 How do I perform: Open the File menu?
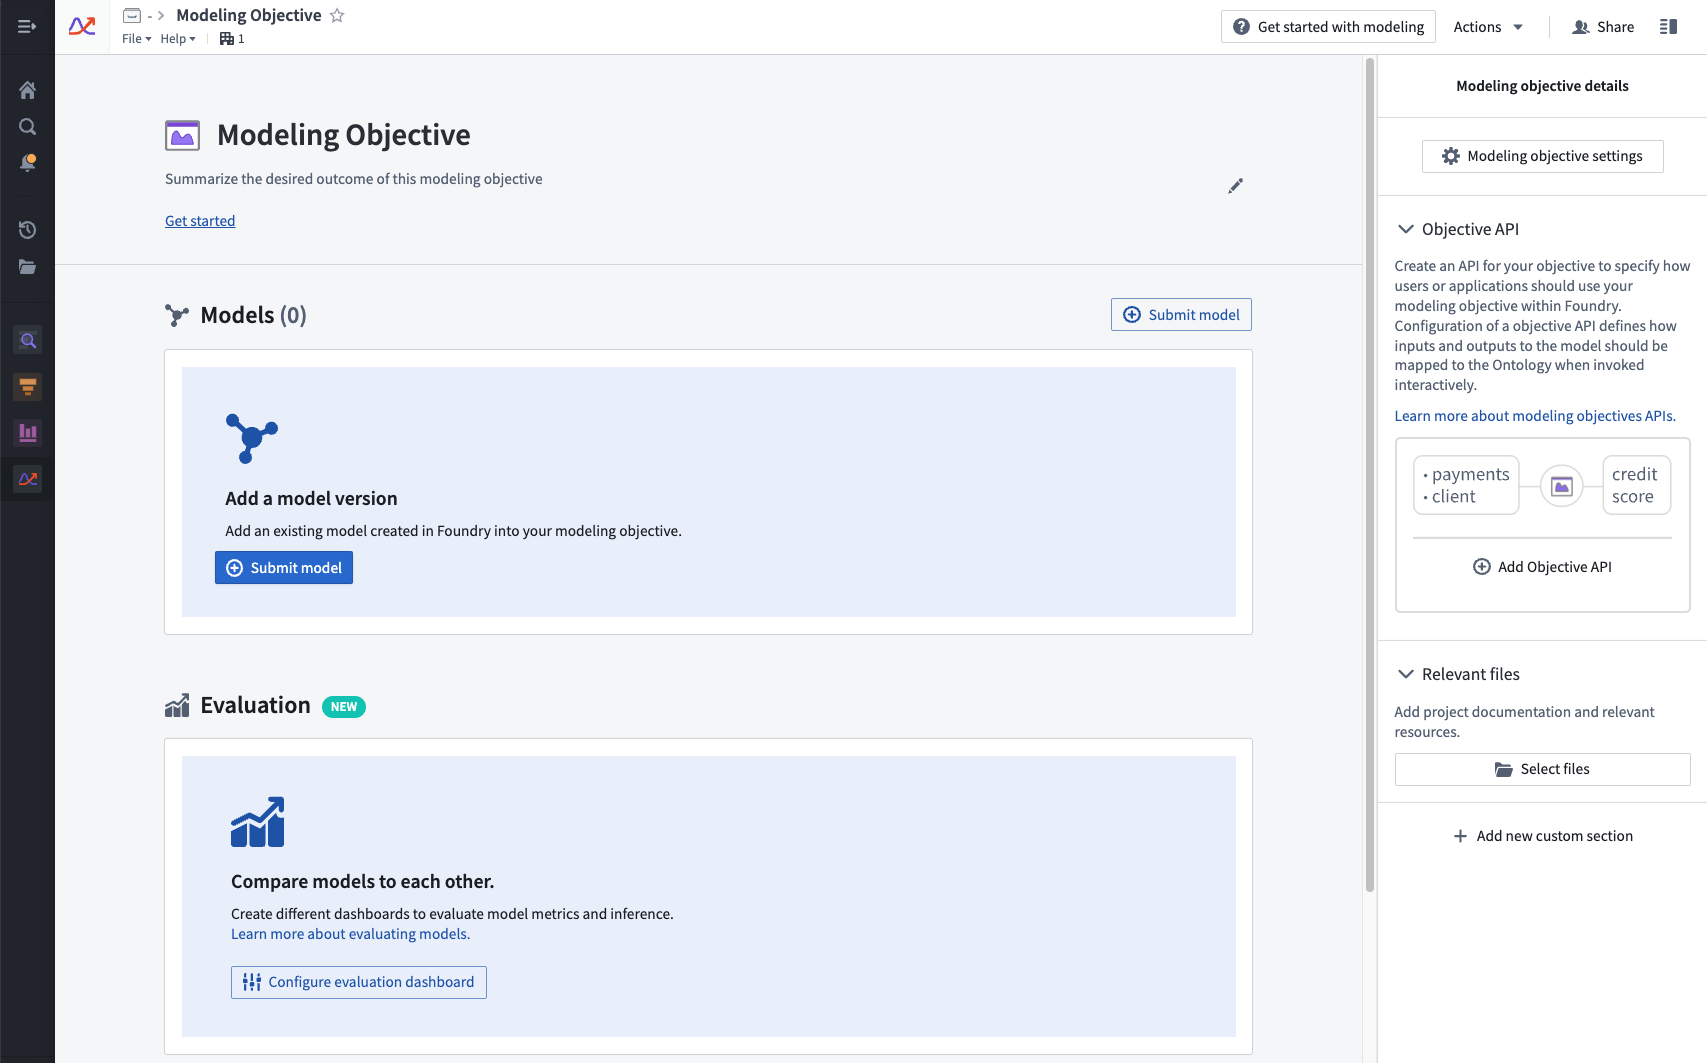tap(137, 39)
